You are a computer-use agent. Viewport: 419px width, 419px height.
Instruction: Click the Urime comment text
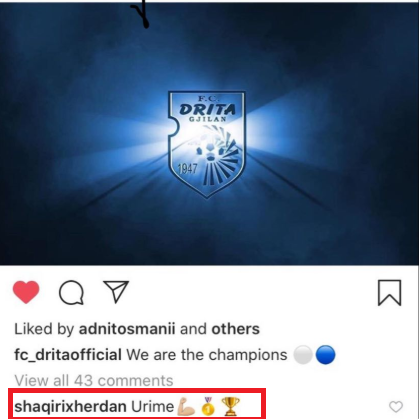(x=152, y=407)
